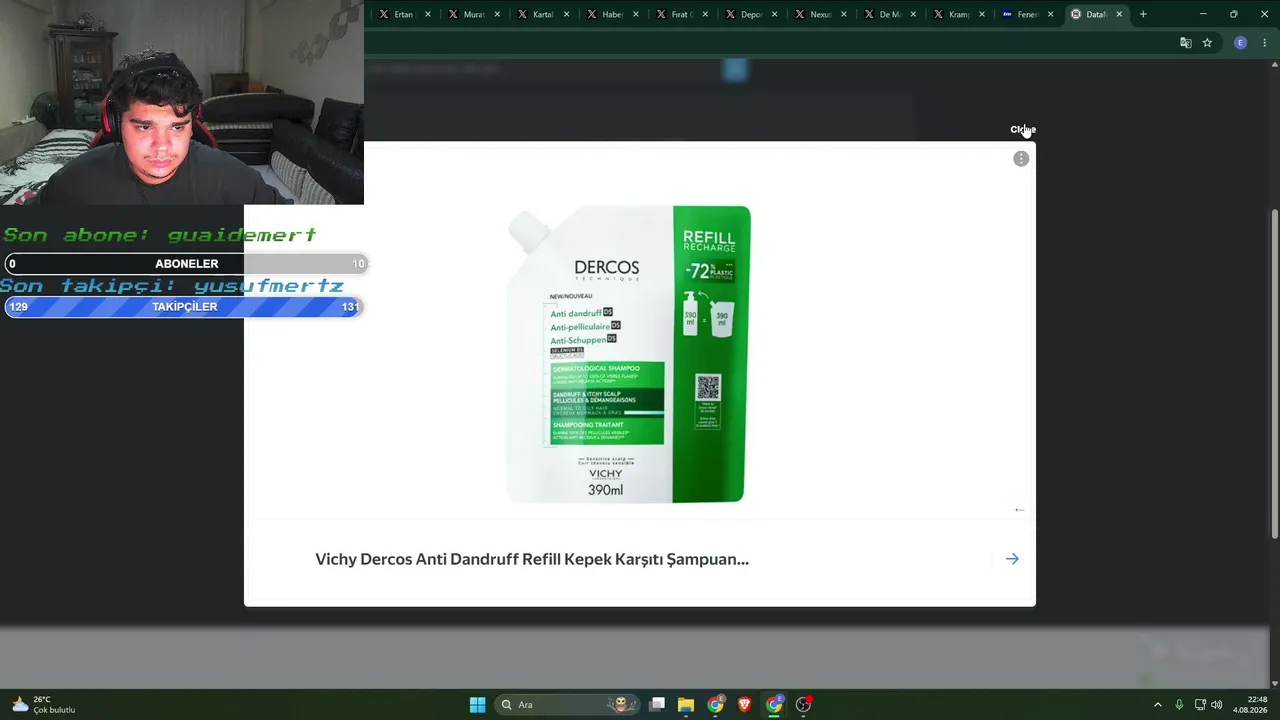Open the ad options three-dot menu

click(x=1021, y=159)
